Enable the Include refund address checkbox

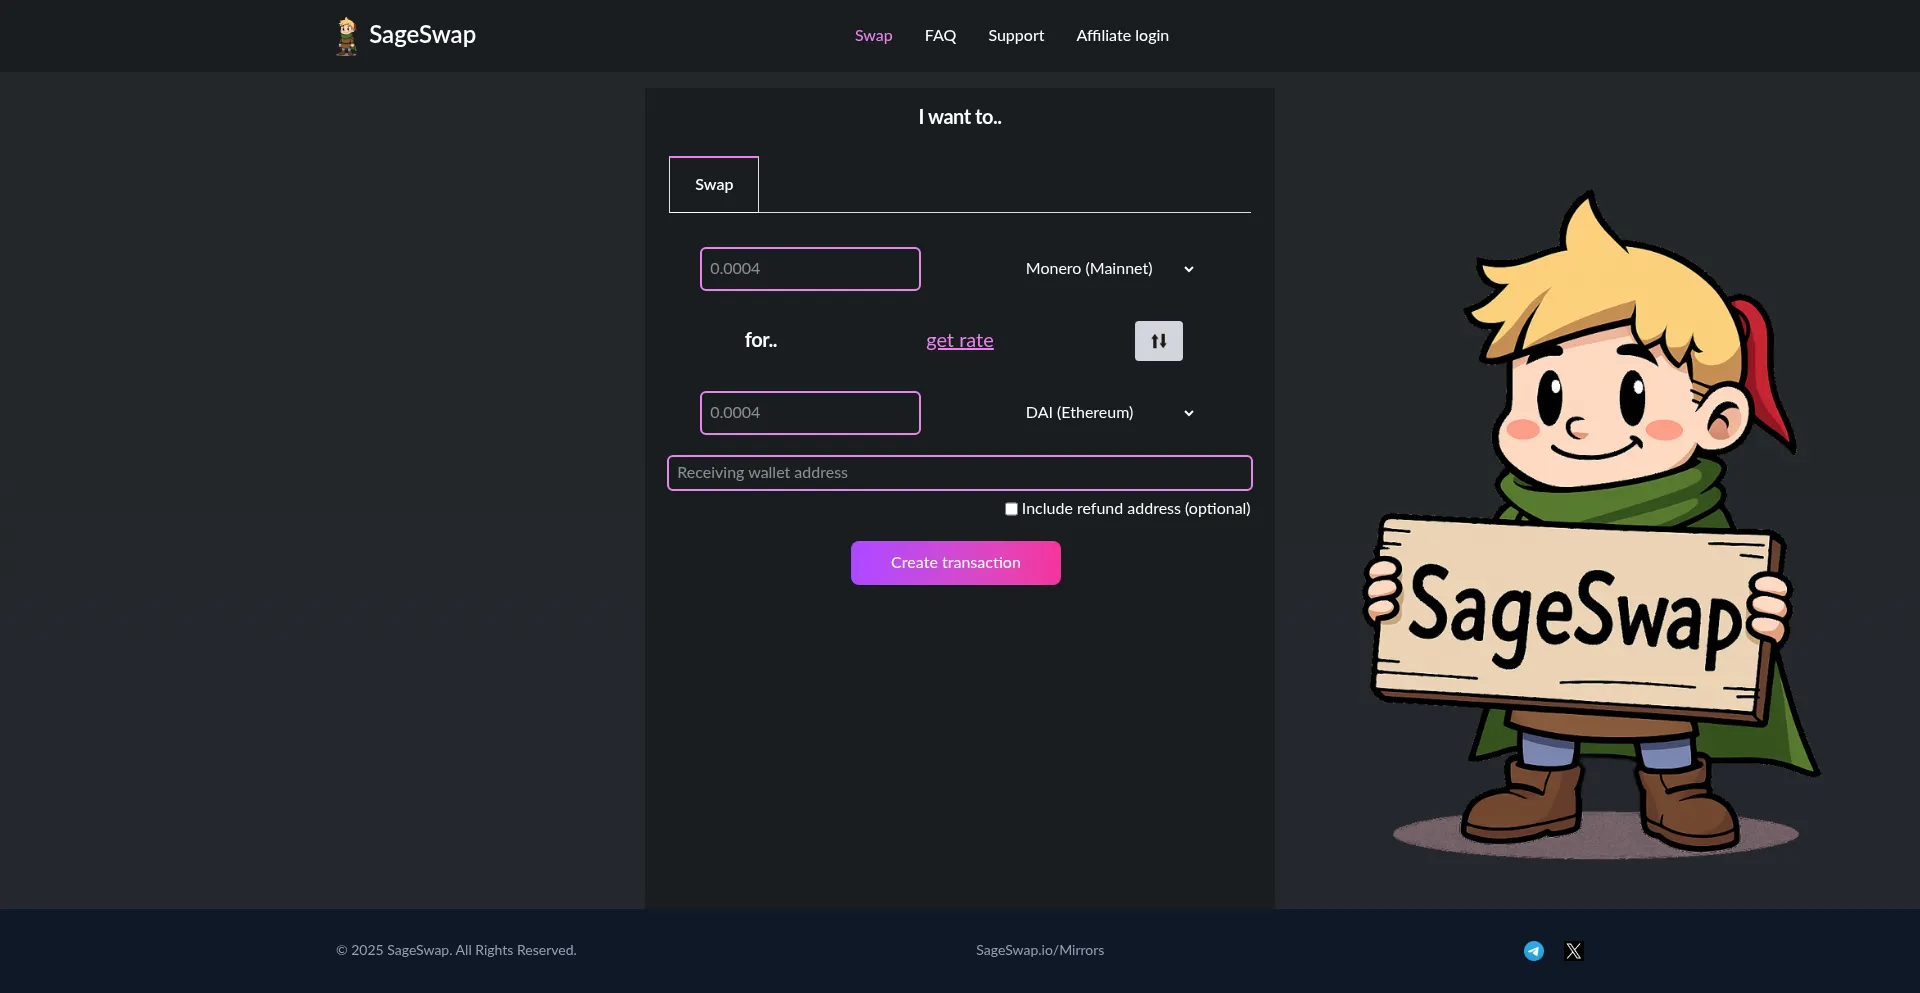pyautogui.click(x=1010, y=508)
